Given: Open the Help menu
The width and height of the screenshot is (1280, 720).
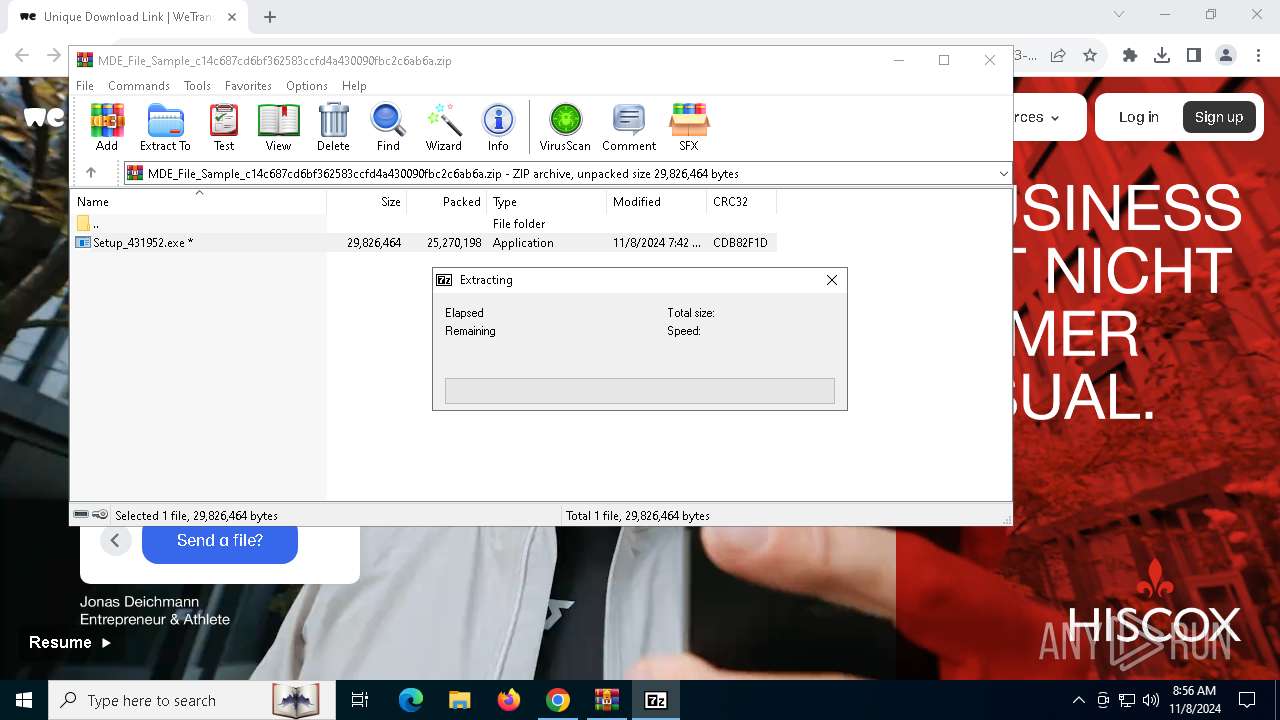Looking at the screenshot, I should [354, 86].
